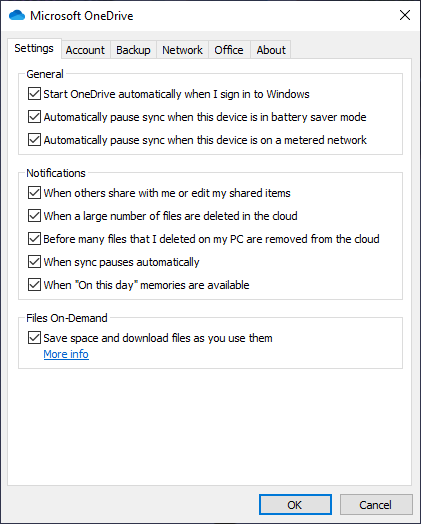The width and height of the screenshot is (421, 524).
Task: Confirm settings with the OK button
Action: 295,505
